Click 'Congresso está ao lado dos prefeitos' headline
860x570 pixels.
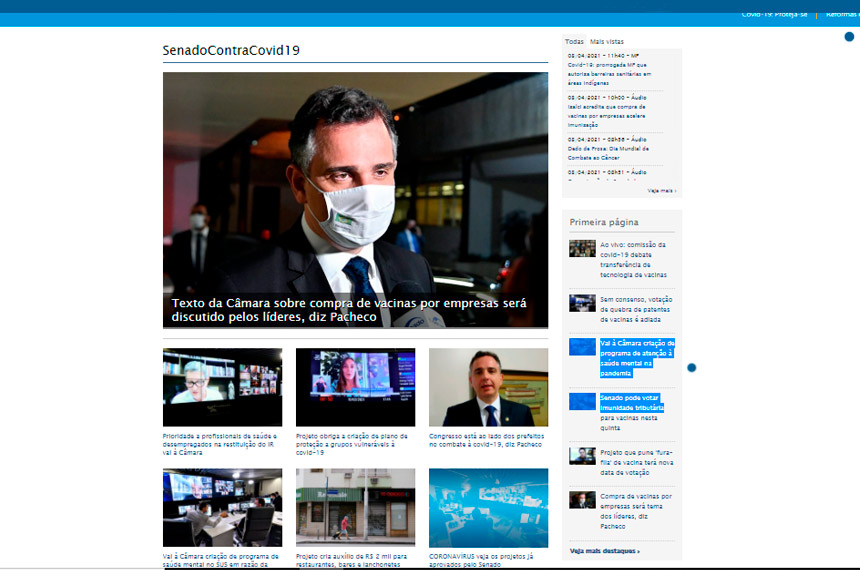pyautogui.click(x=488, y=440)
